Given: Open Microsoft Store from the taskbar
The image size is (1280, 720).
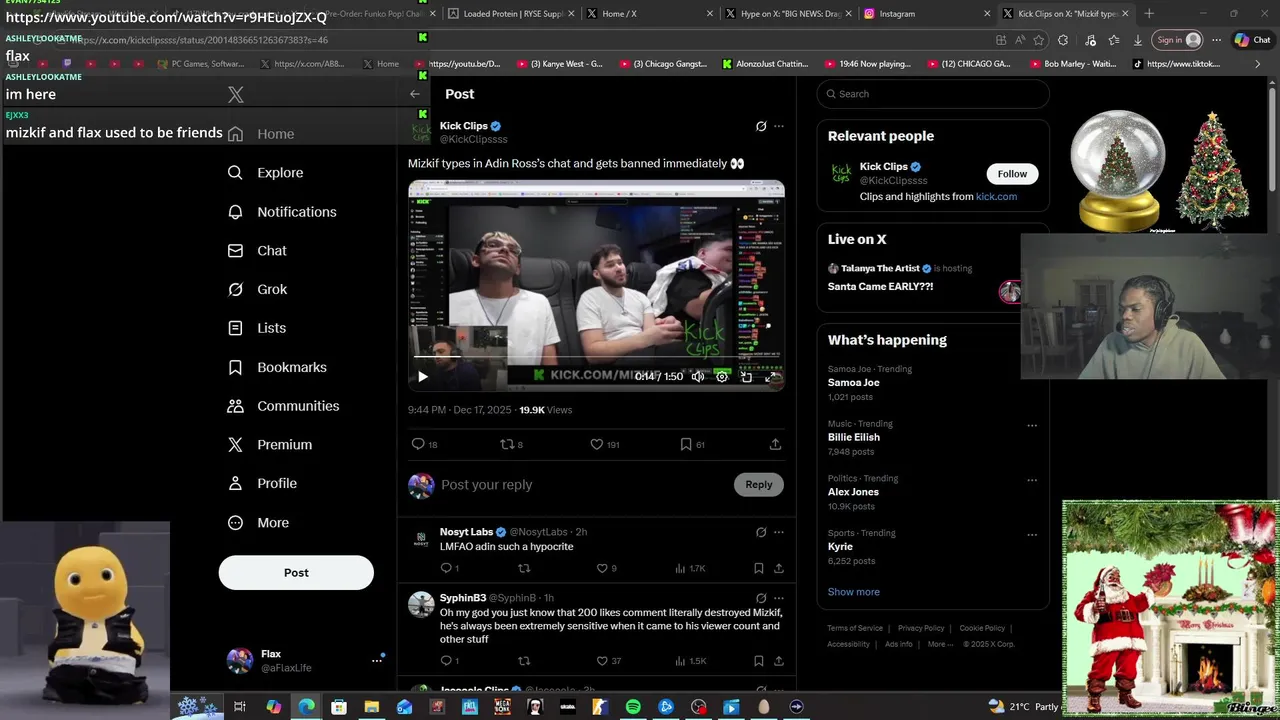Looking at the screenshot, I should point(339,707).
